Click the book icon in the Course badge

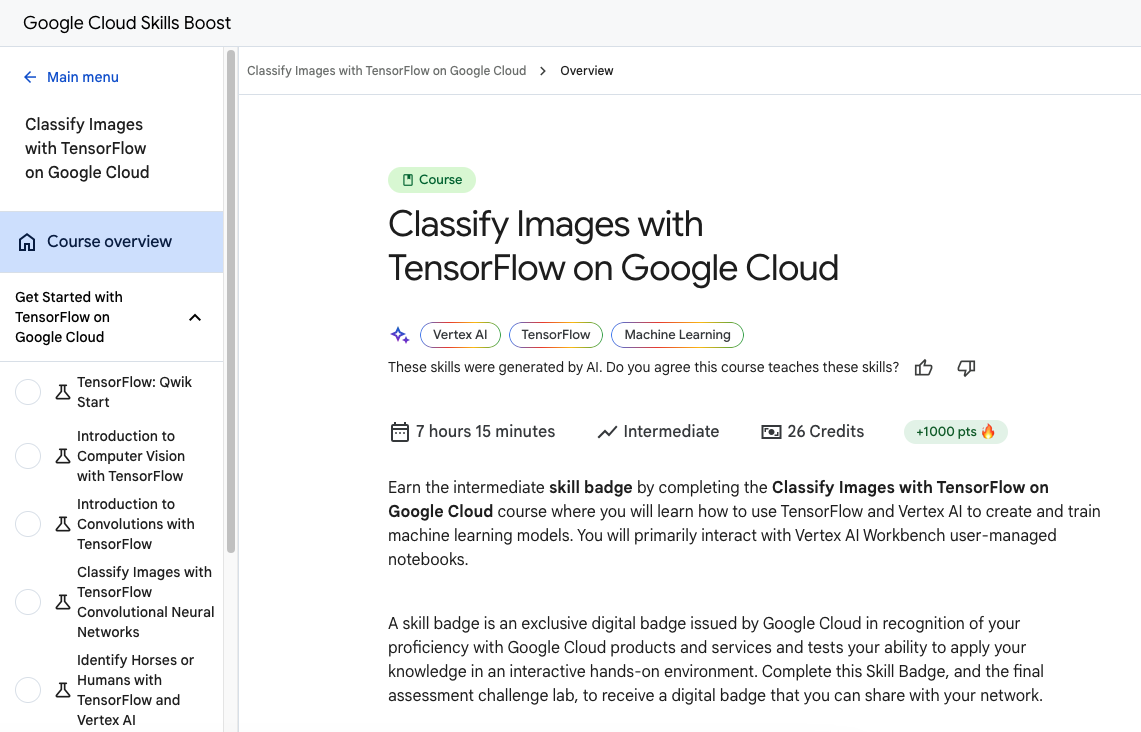(x=408, y=180)
